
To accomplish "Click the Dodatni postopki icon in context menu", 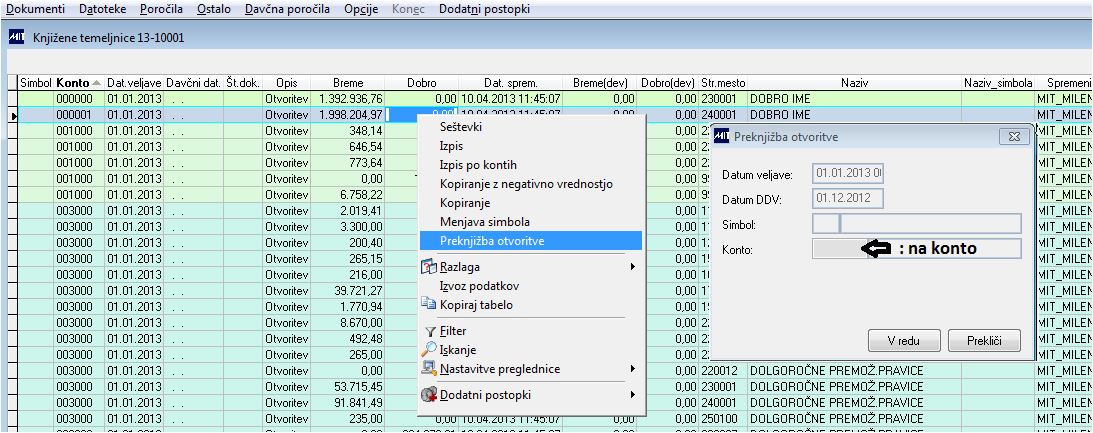I will 429,395.
